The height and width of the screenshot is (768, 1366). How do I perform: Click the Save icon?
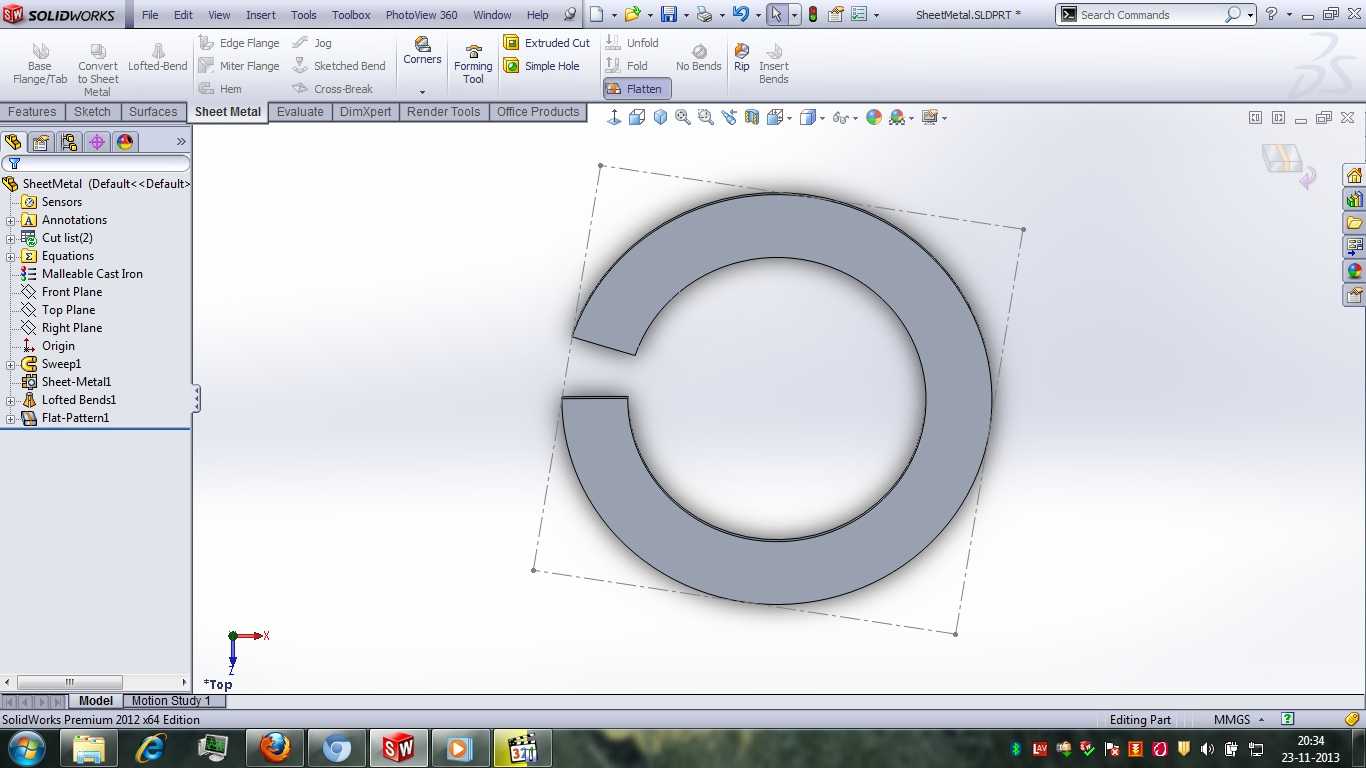(x=668, y=15)
